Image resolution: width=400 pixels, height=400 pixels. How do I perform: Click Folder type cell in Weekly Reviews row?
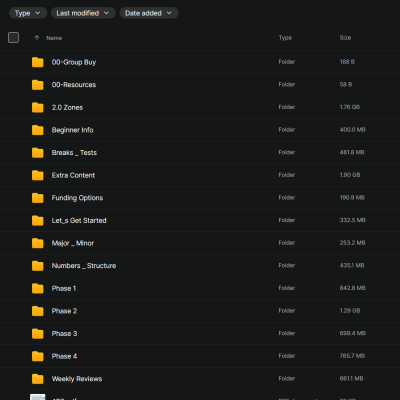click(x=287, y=378)
